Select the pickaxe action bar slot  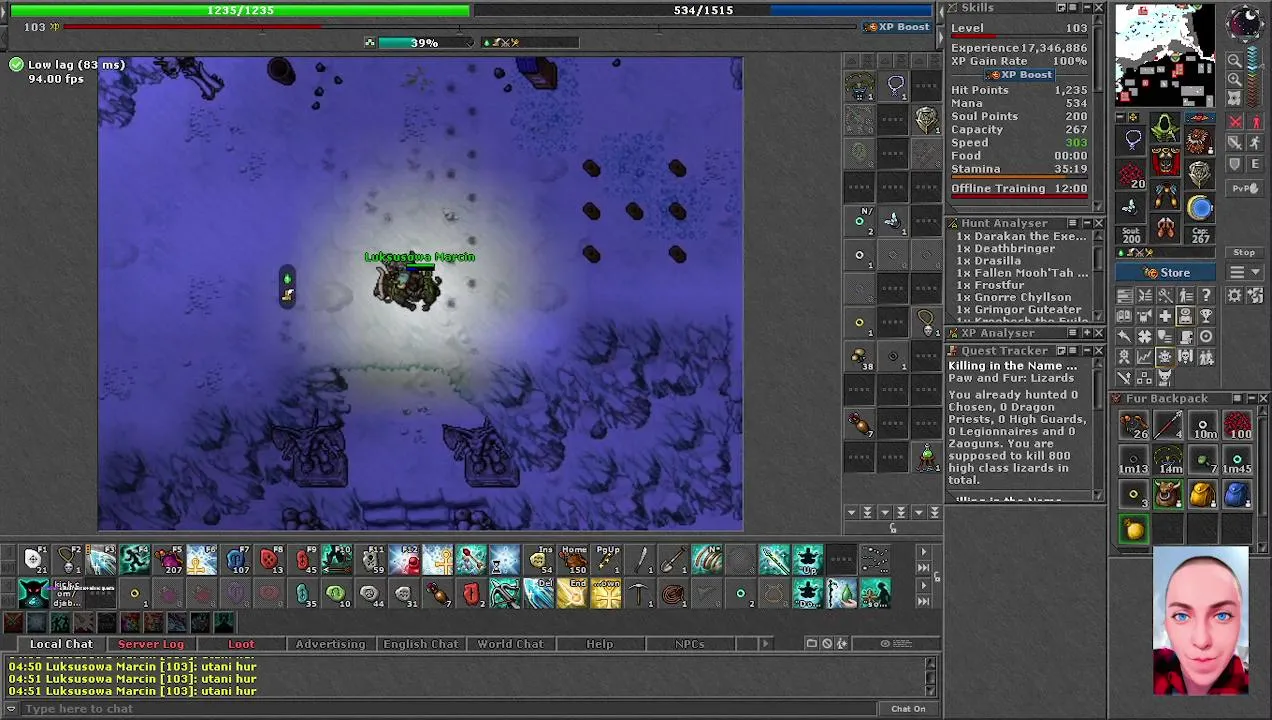coord(639,593)
